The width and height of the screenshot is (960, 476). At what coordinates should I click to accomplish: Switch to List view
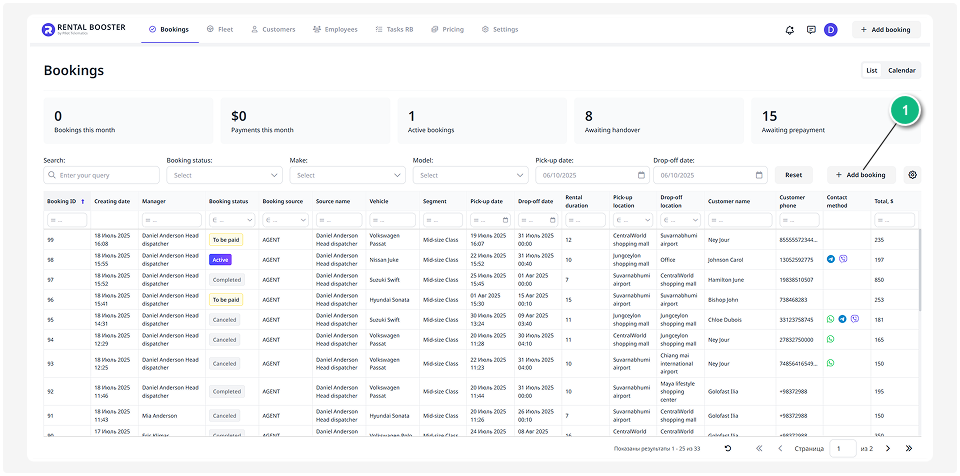pyautogui.click(x=872, y=70)
